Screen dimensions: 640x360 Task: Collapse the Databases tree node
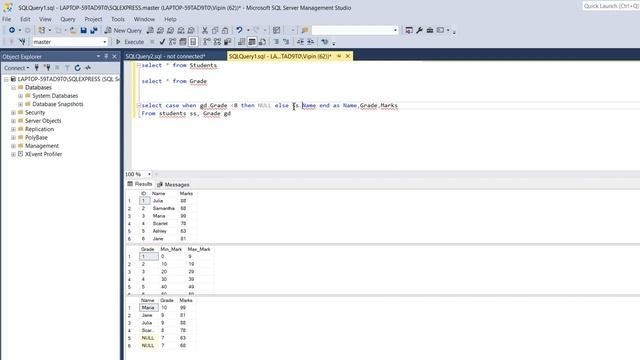[x=13, y=87]
